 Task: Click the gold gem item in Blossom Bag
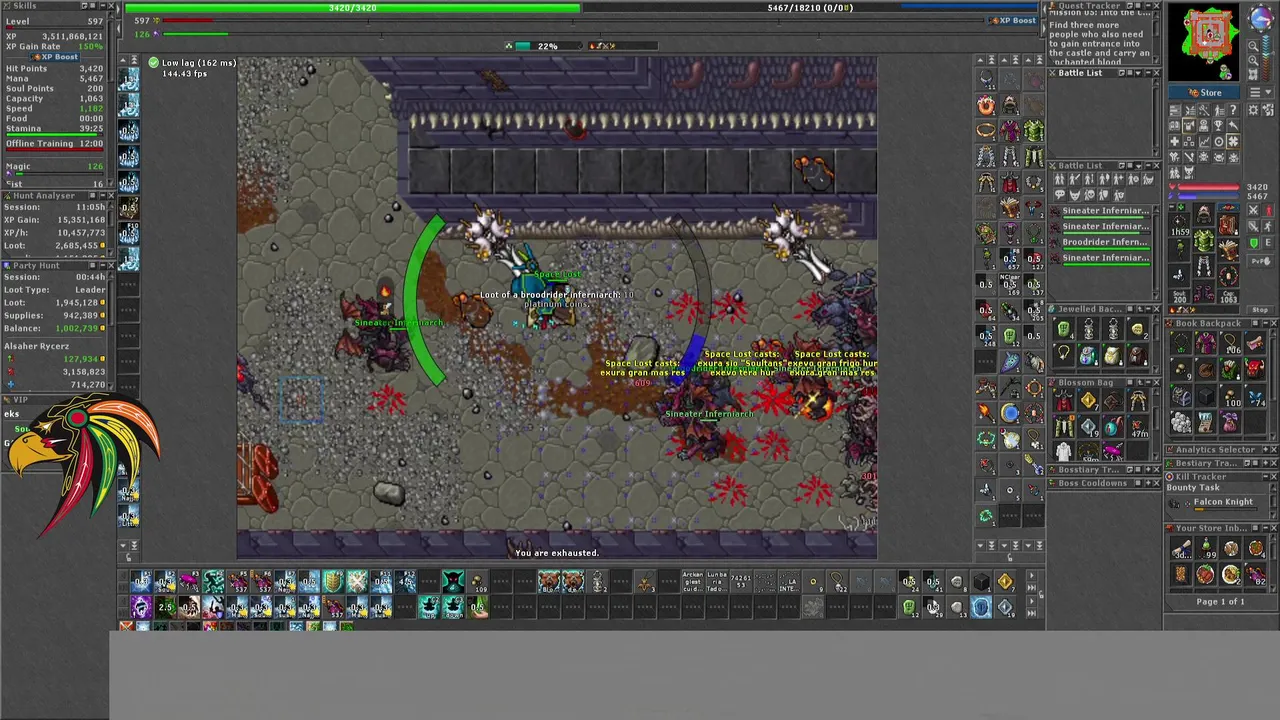(x=1088, y=400)
